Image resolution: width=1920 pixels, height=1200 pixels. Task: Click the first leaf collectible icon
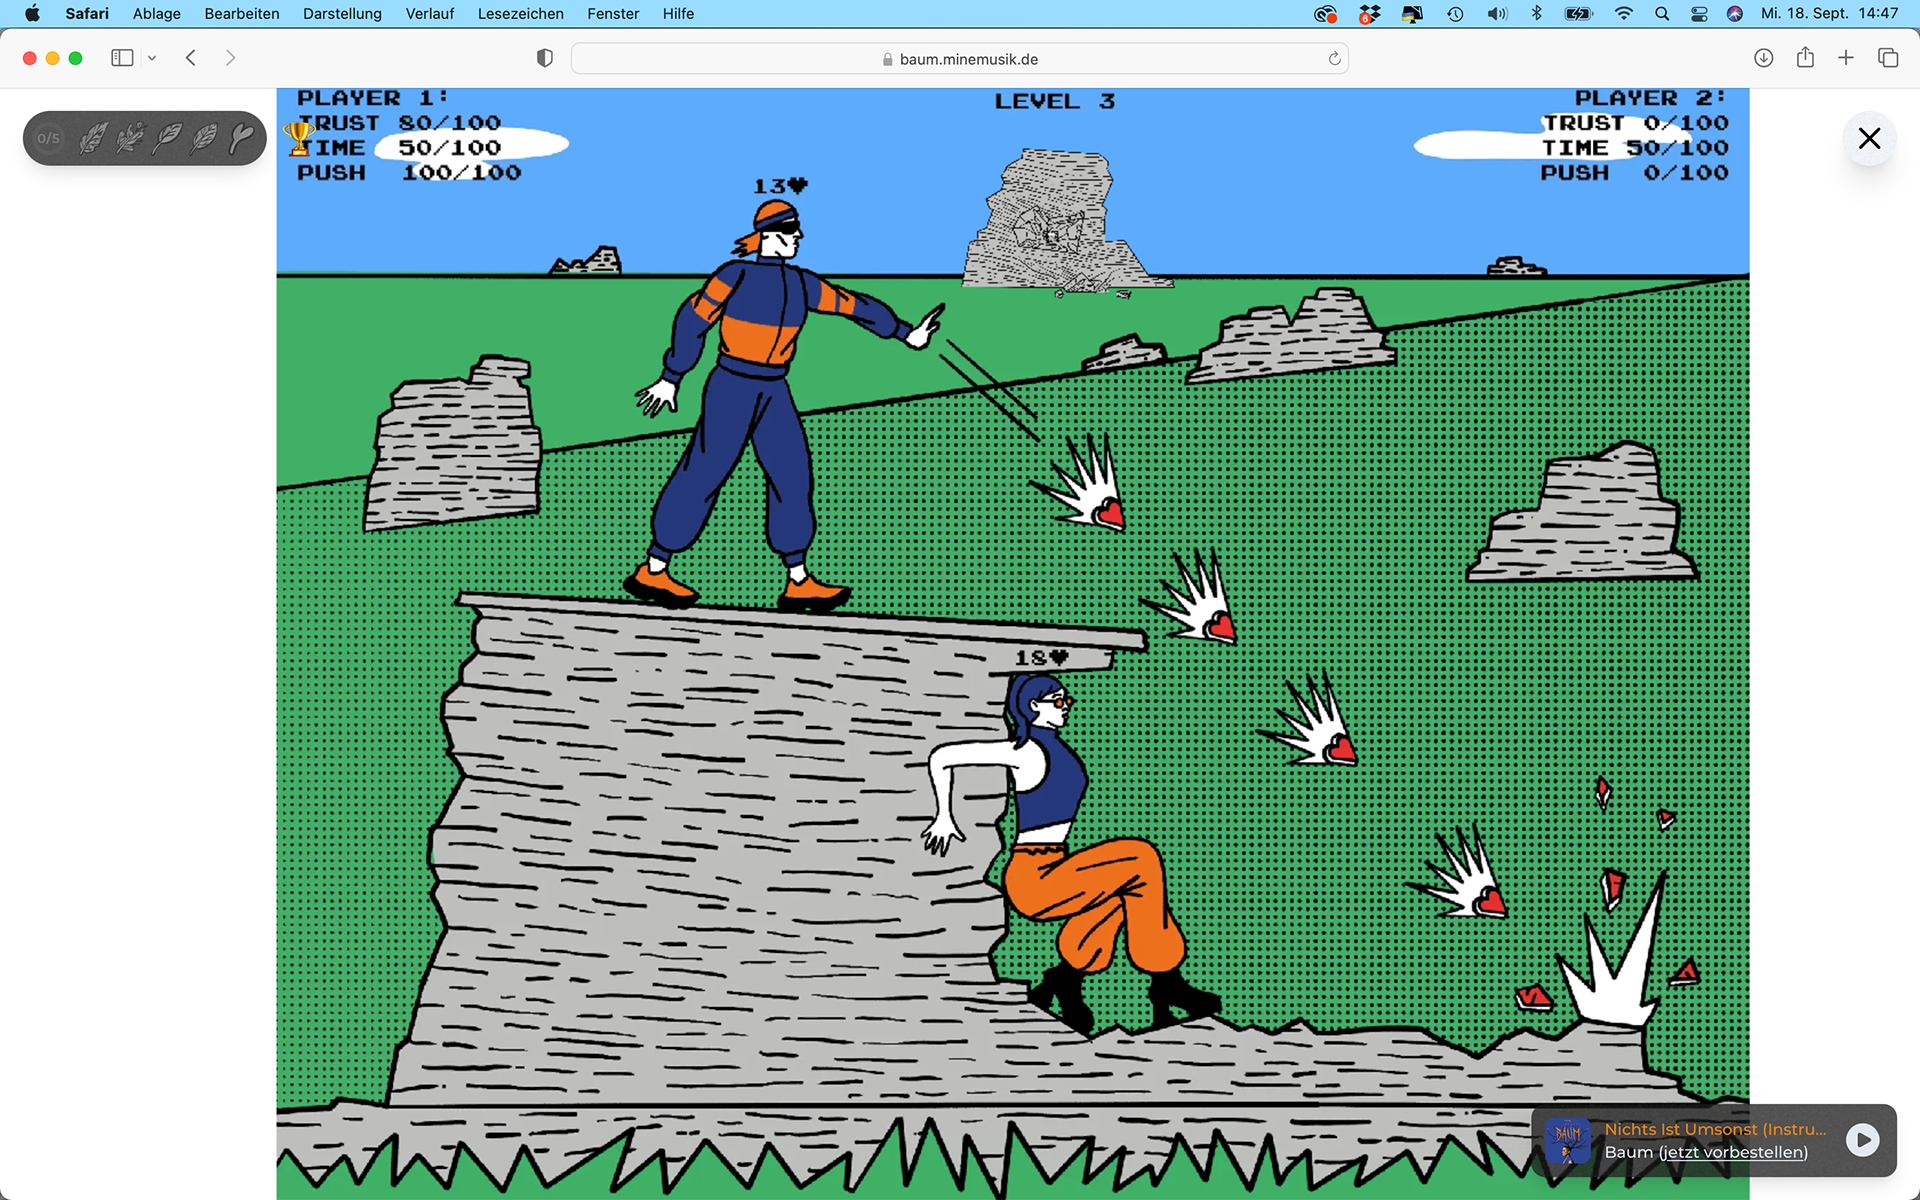click(93, 138)
